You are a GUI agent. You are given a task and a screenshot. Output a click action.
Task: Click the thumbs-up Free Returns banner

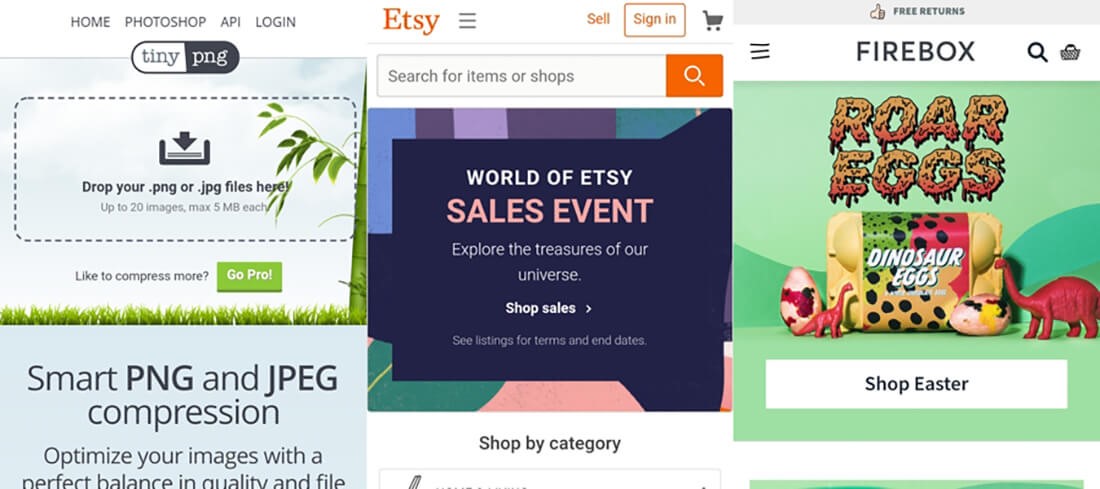[916, 12]
